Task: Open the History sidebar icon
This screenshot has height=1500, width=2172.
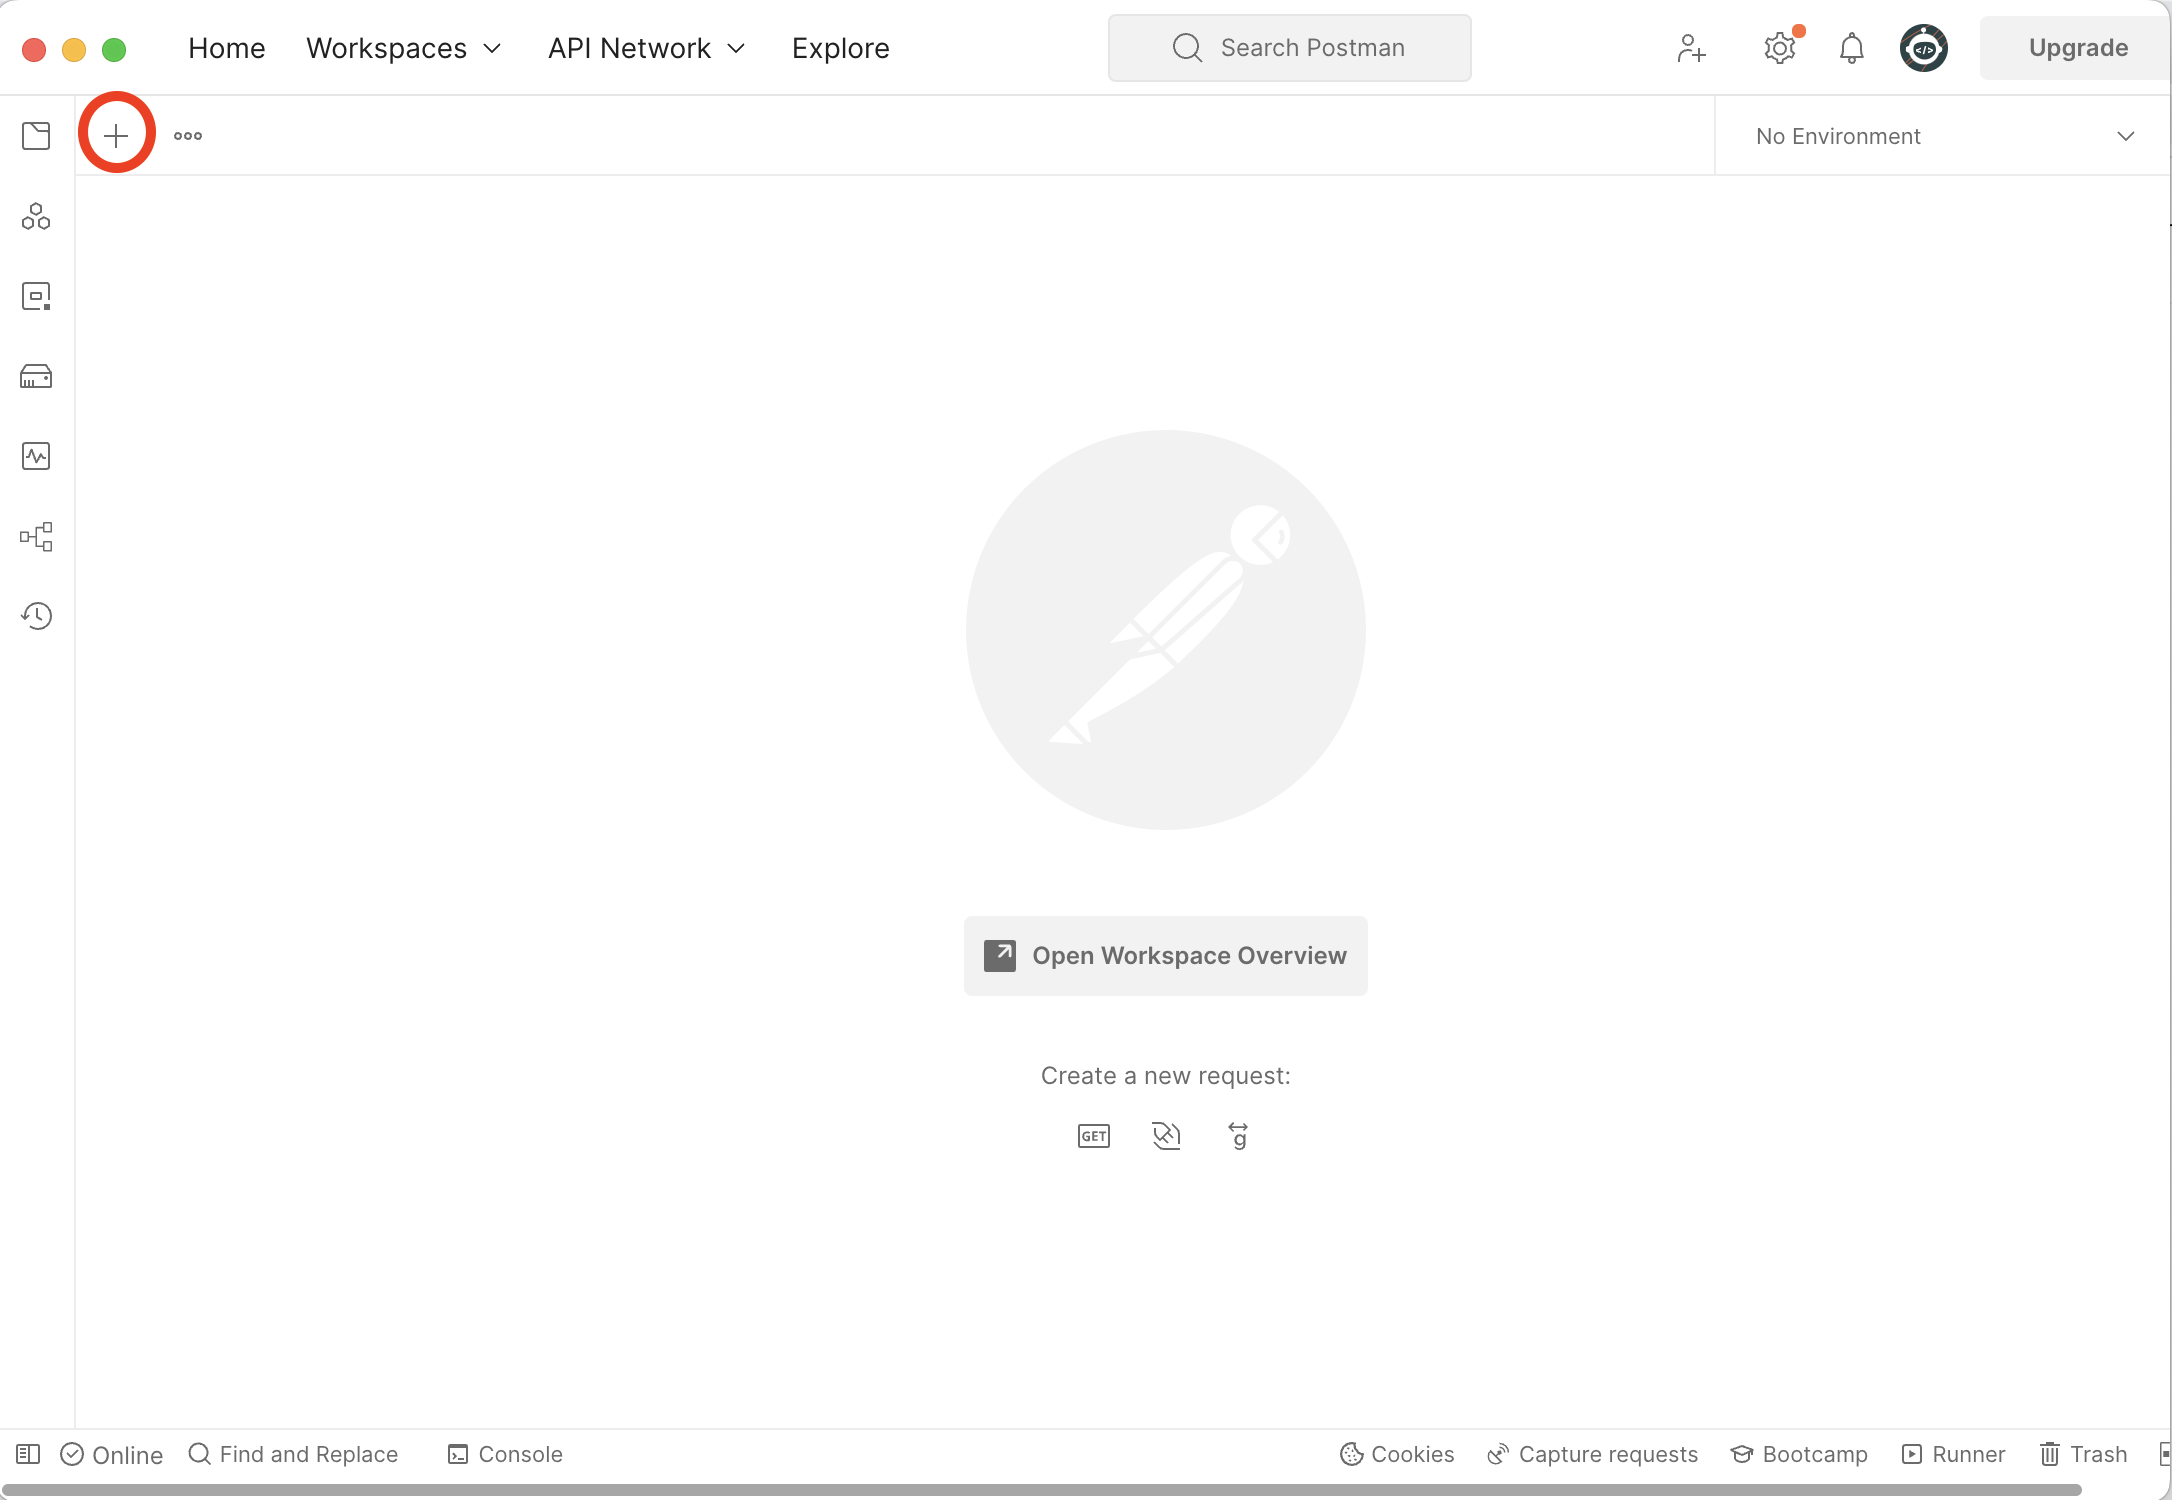Action: 36,616
